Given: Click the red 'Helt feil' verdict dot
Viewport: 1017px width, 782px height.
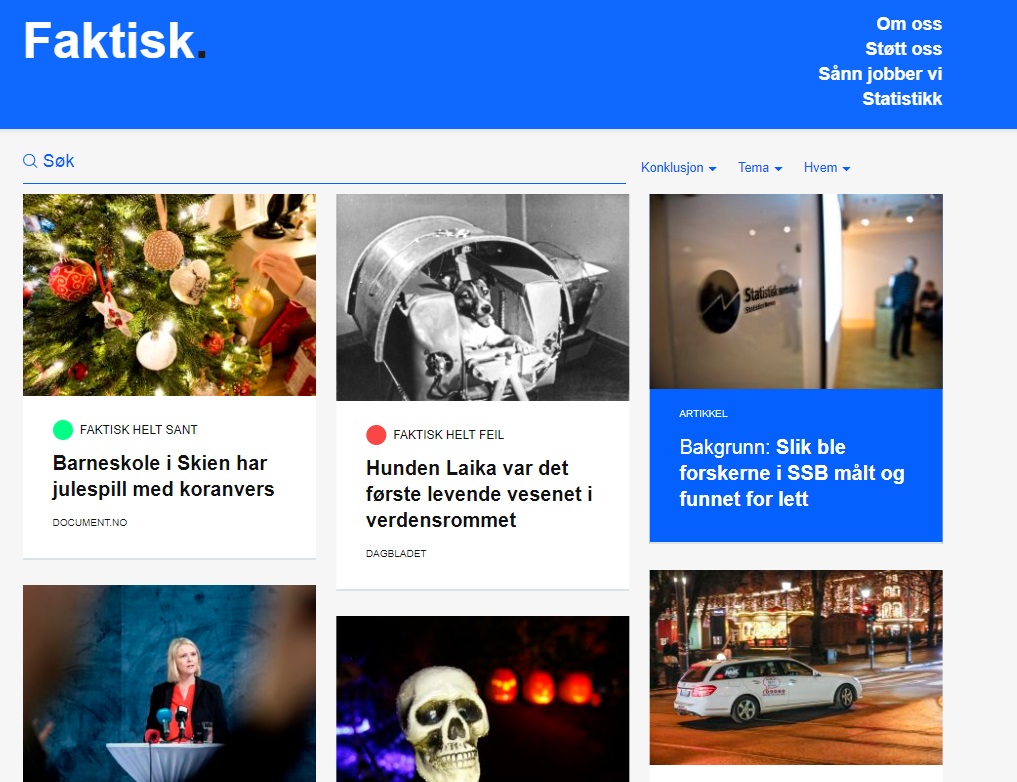Looking at the screenshot, I should (x=376, y=434).
